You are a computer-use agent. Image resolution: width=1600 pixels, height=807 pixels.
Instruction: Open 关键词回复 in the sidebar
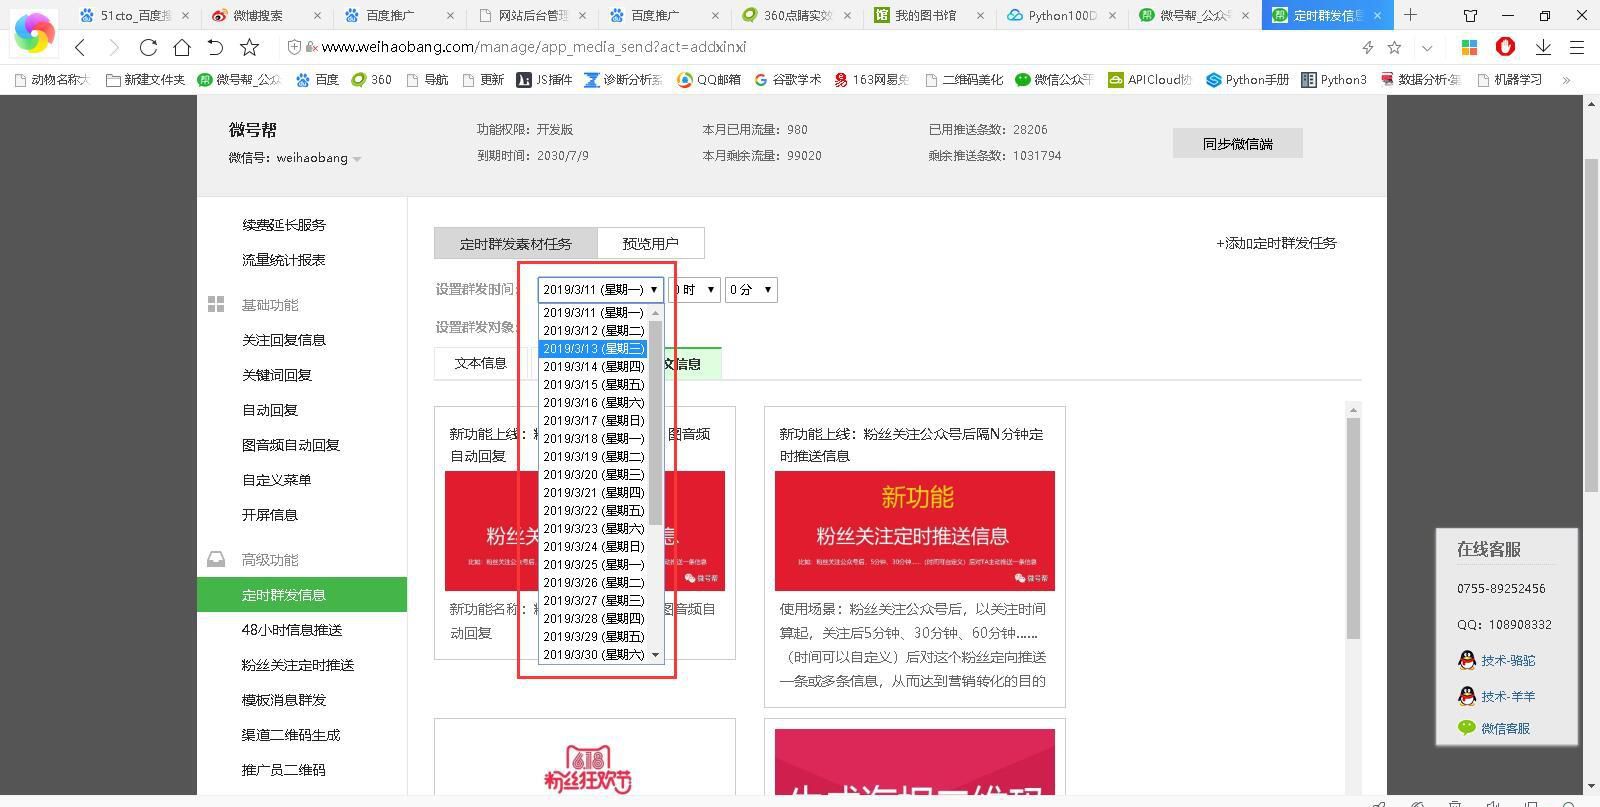click(277, 375)
